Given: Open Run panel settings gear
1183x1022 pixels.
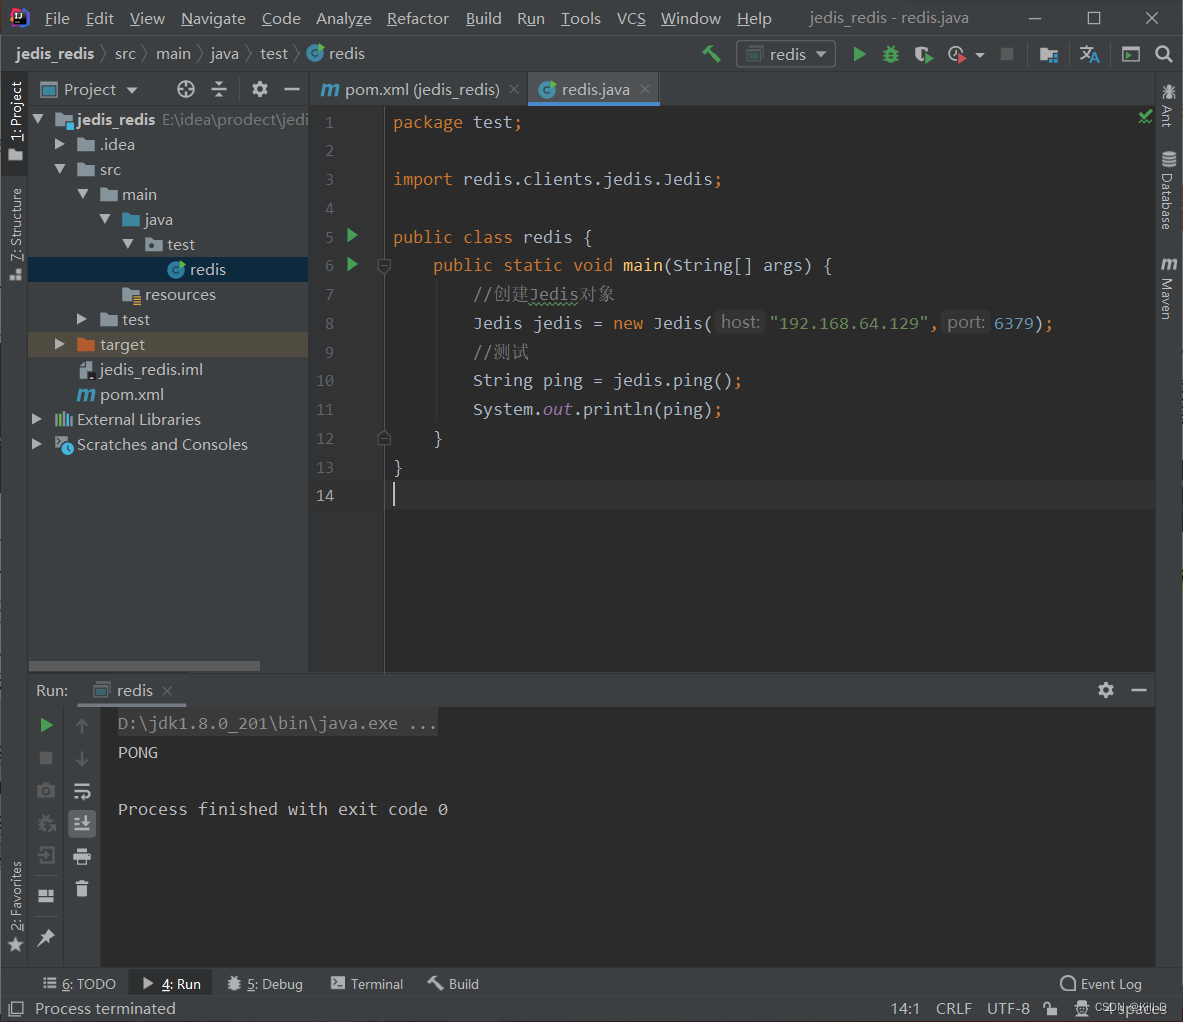Looking at the screenshot, I should click(1106, 689).
